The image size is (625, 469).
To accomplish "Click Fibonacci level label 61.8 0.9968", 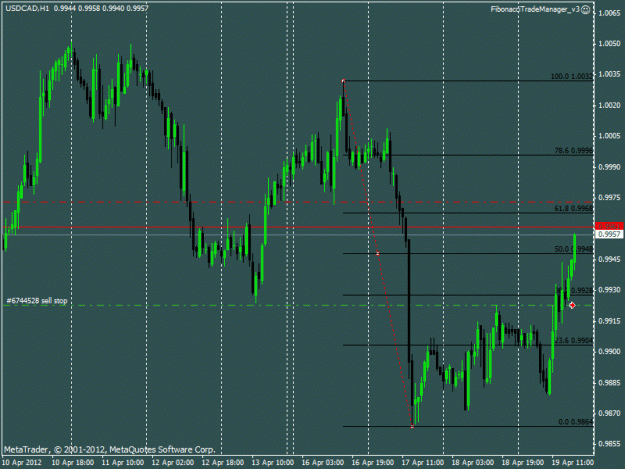I will point(574,208).
